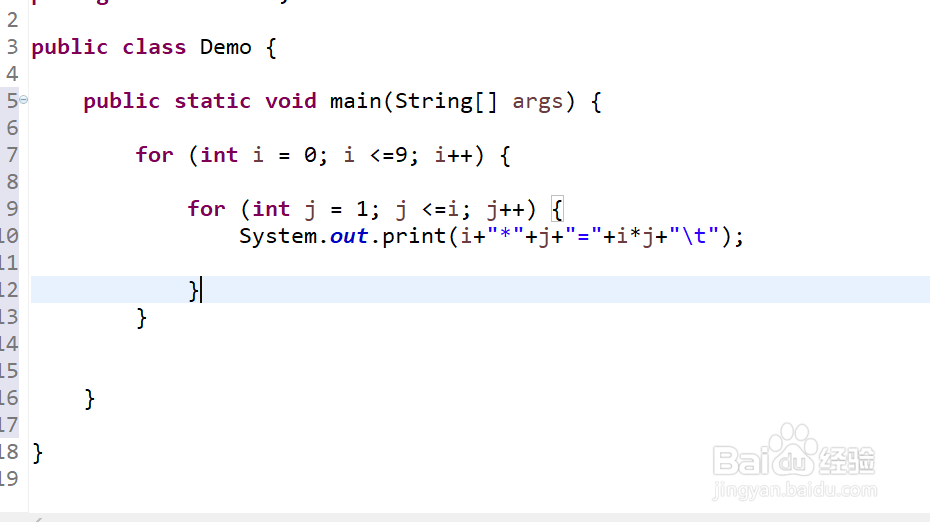Click the "=" string literal on line 10
Screen dimensions: 930x522
584,235
